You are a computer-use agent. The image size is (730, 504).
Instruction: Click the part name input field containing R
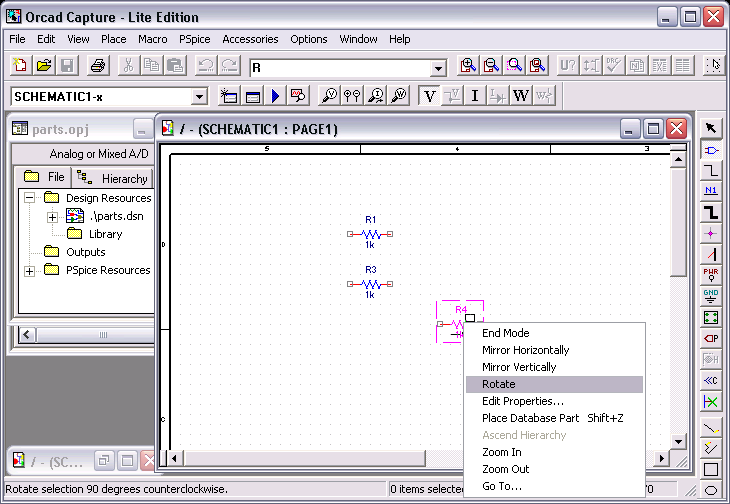(x=341, y=68)
